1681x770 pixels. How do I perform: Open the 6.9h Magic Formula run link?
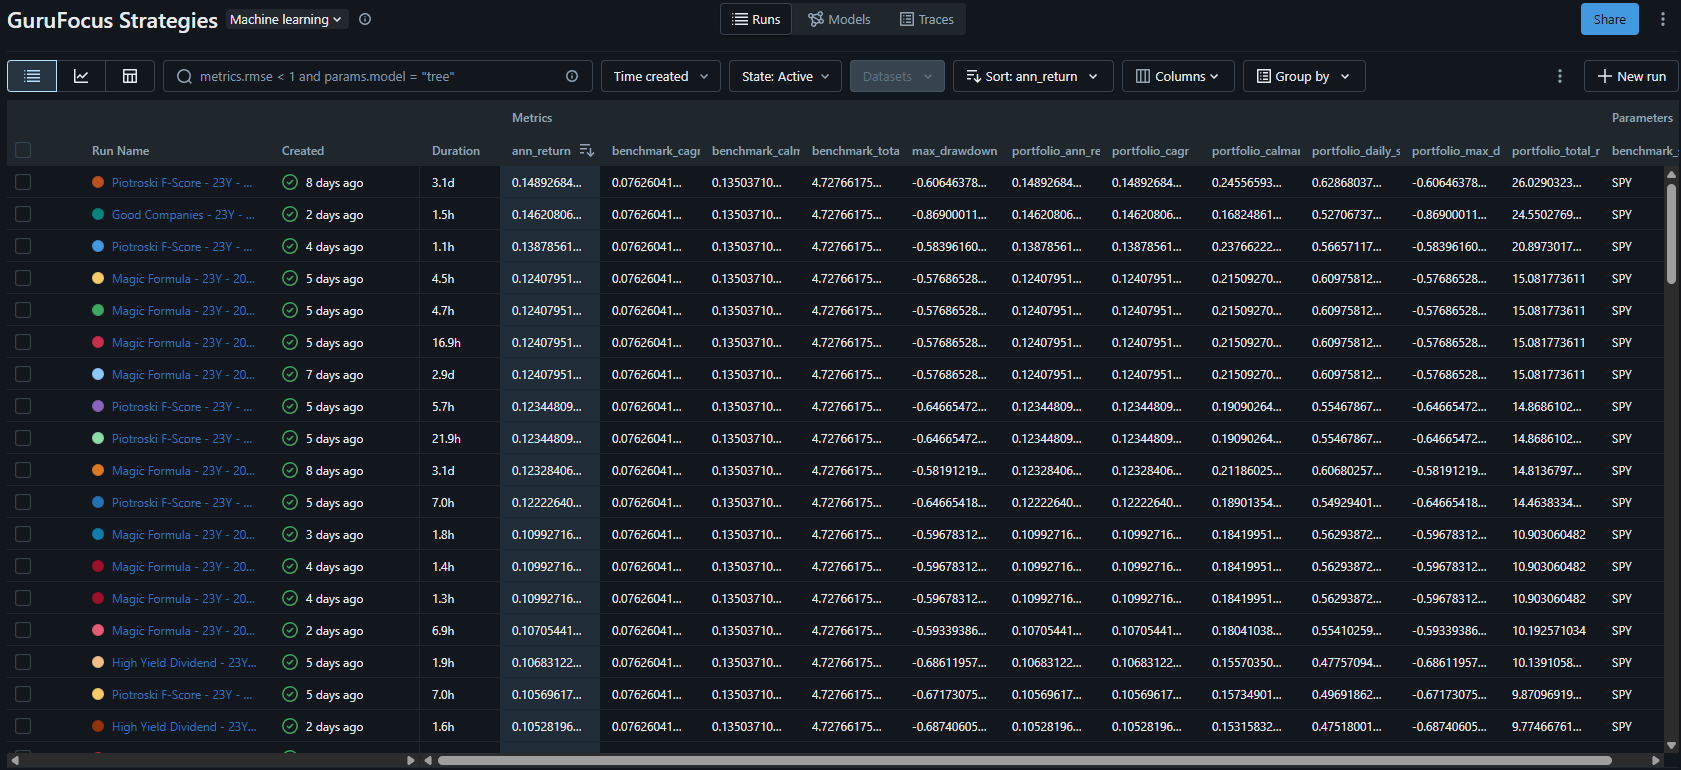[x=183, y=631]
